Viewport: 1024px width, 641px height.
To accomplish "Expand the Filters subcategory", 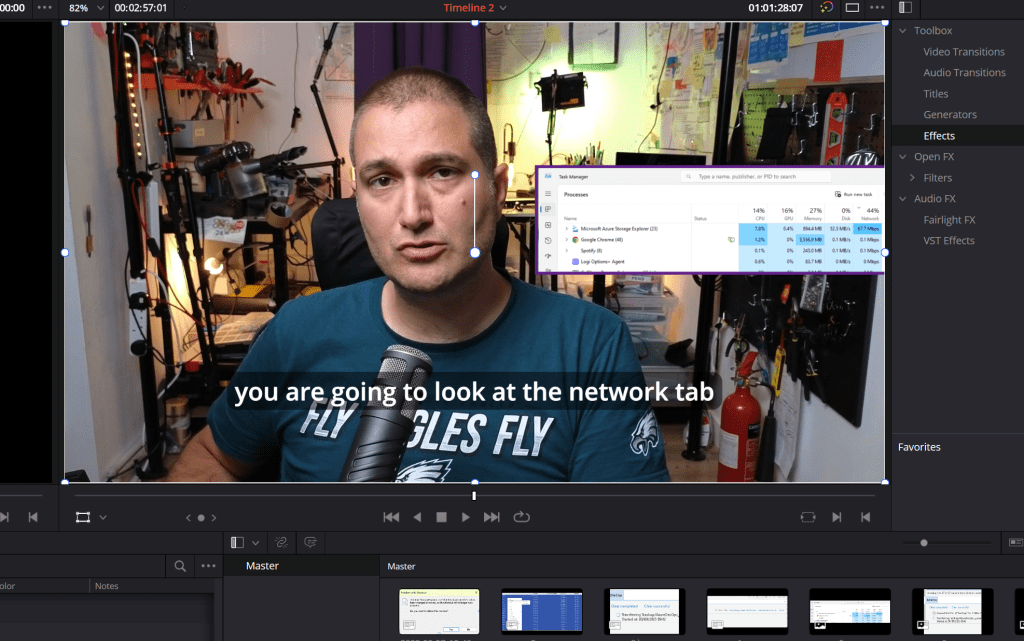I will coord(912,178).
